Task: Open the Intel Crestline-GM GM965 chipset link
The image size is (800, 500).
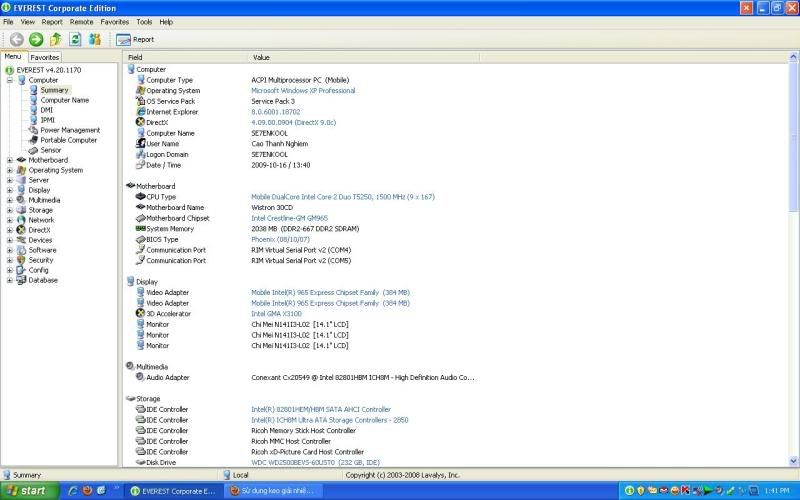Action: (289, 218)
